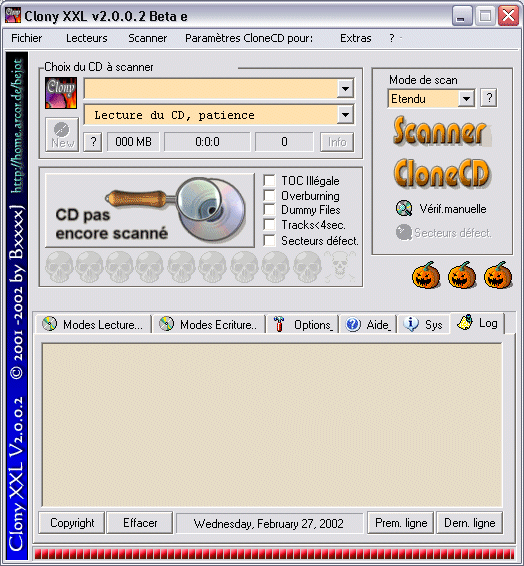Click the ? button beside 000 MB
The width and height of the screenshot is (524, 566).
coord(93,142)
